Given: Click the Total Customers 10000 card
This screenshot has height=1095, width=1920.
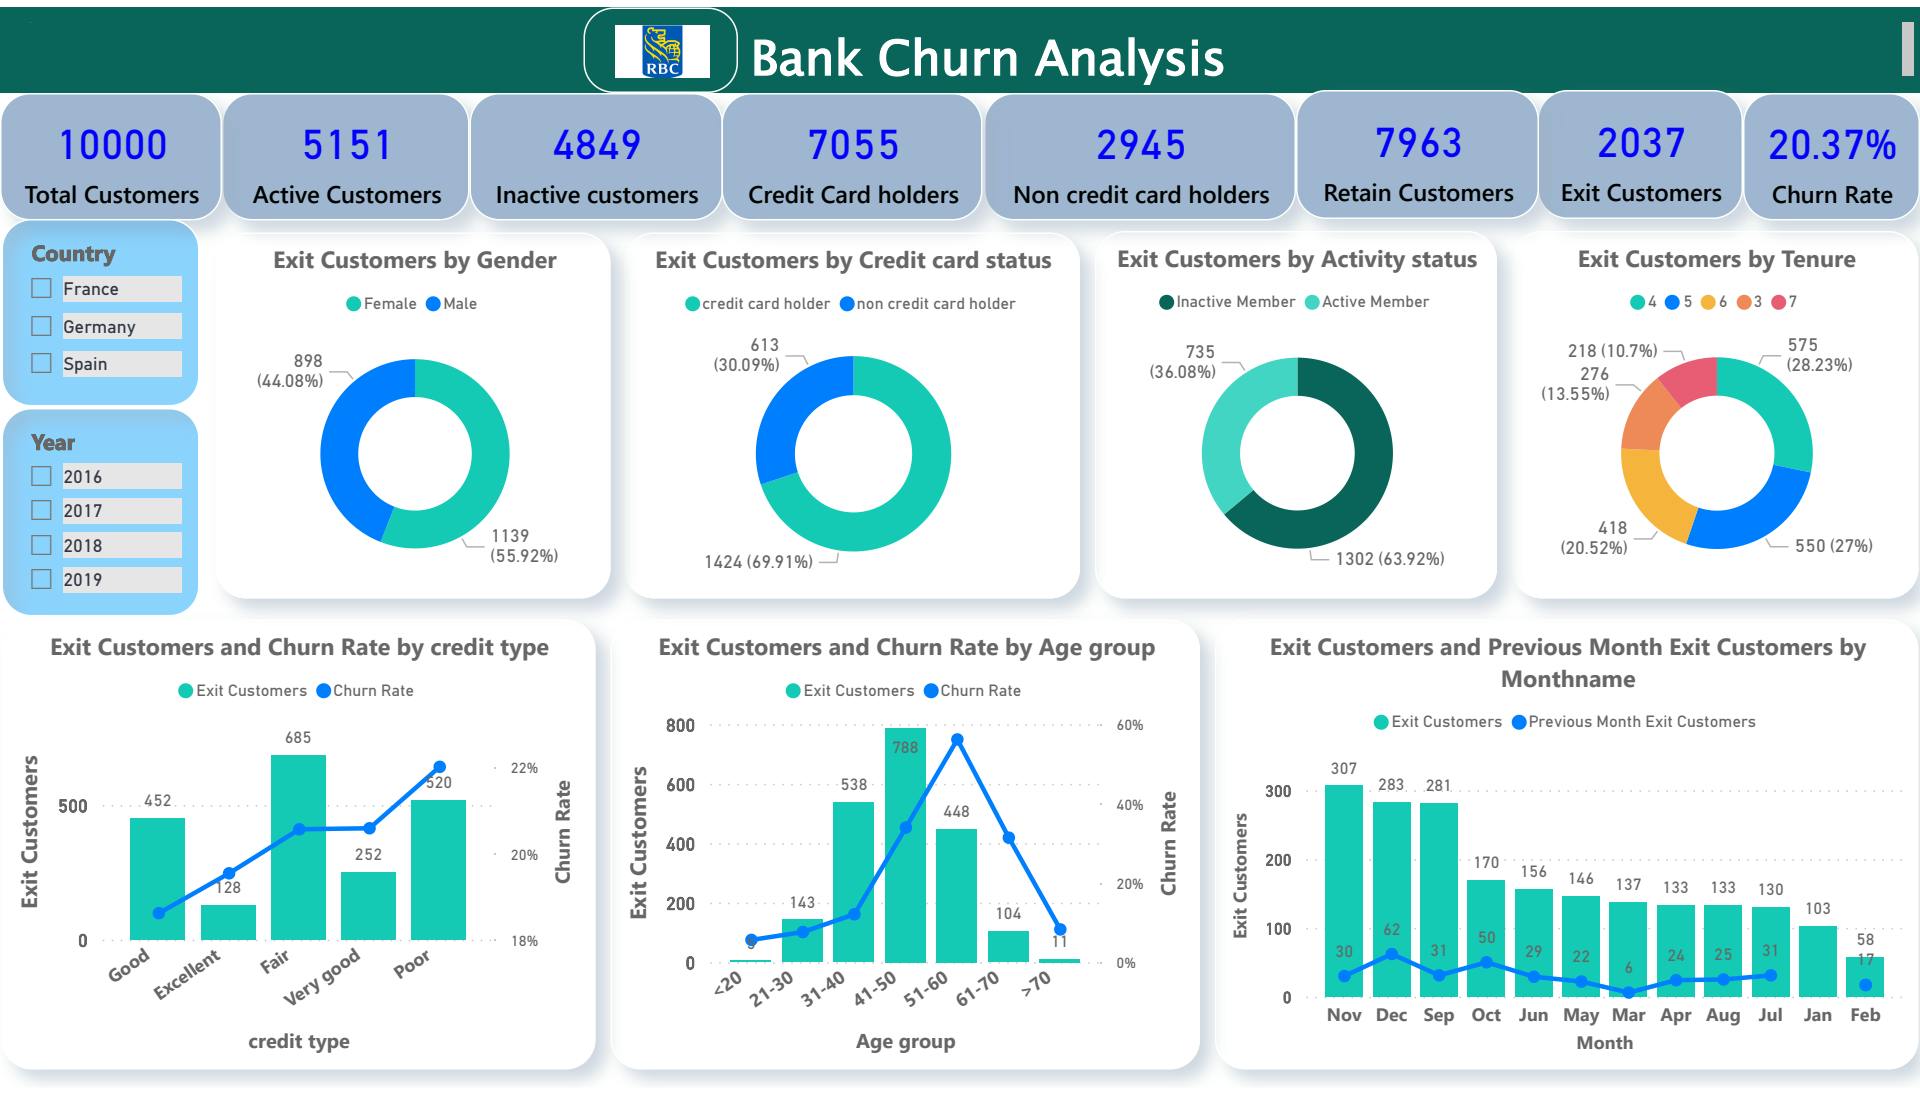Looking at the screenshot, I should [111, 160].
